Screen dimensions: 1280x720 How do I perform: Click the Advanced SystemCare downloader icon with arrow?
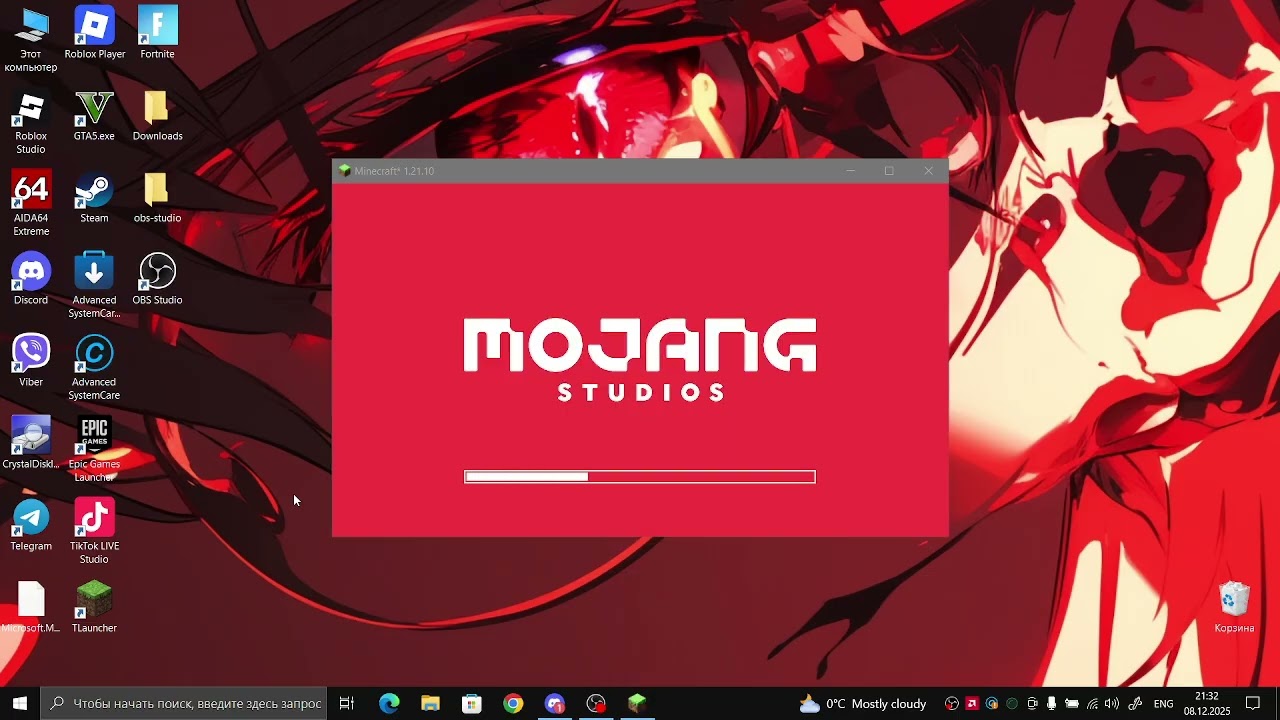click(x=94, y=286)
